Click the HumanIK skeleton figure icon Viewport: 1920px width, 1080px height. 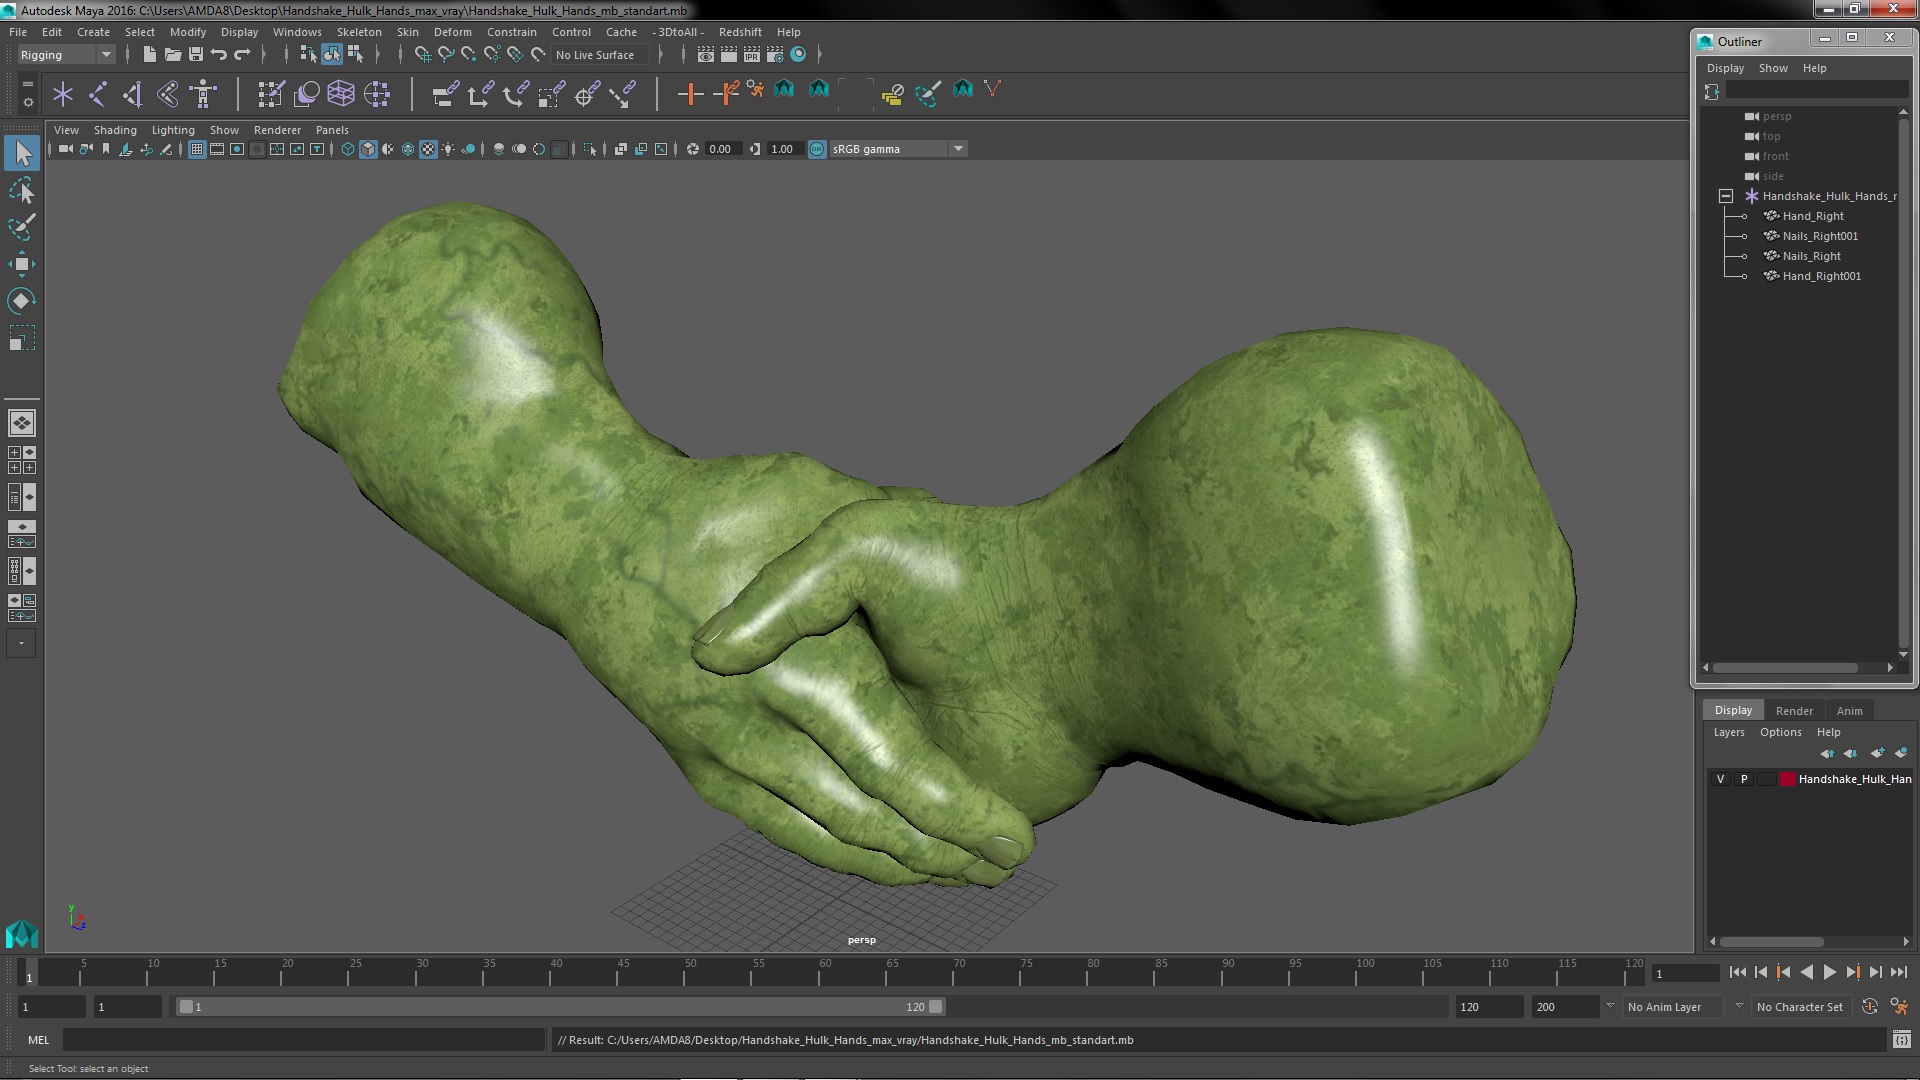tap(203, 94)
